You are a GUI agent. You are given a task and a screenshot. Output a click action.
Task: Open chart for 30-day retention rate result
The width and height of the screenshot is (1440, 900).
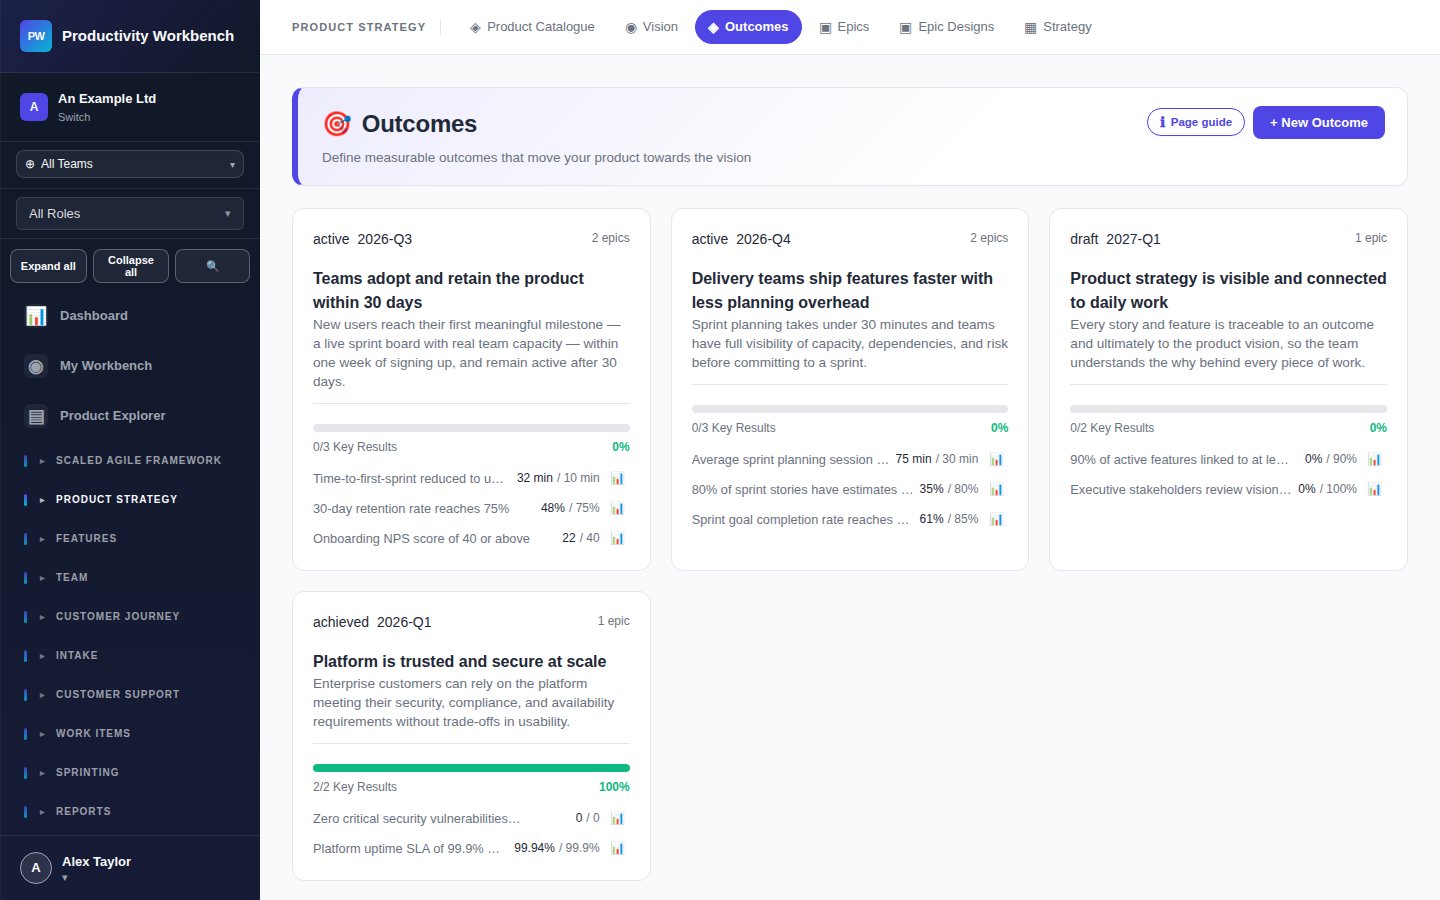coord(617,508)
